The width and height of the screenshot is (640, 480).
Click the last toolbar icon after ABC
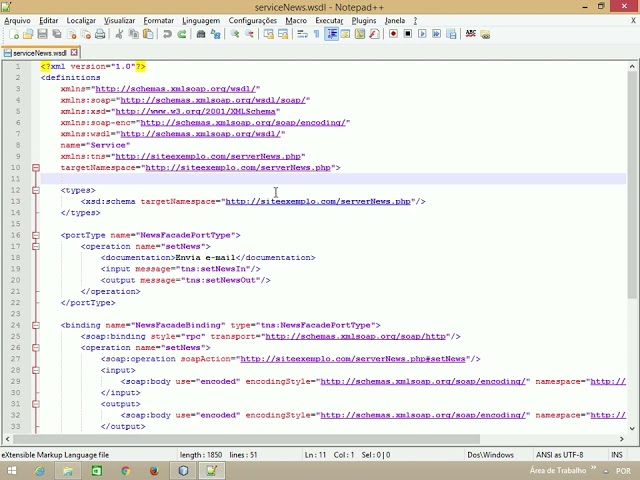(485, 34)
